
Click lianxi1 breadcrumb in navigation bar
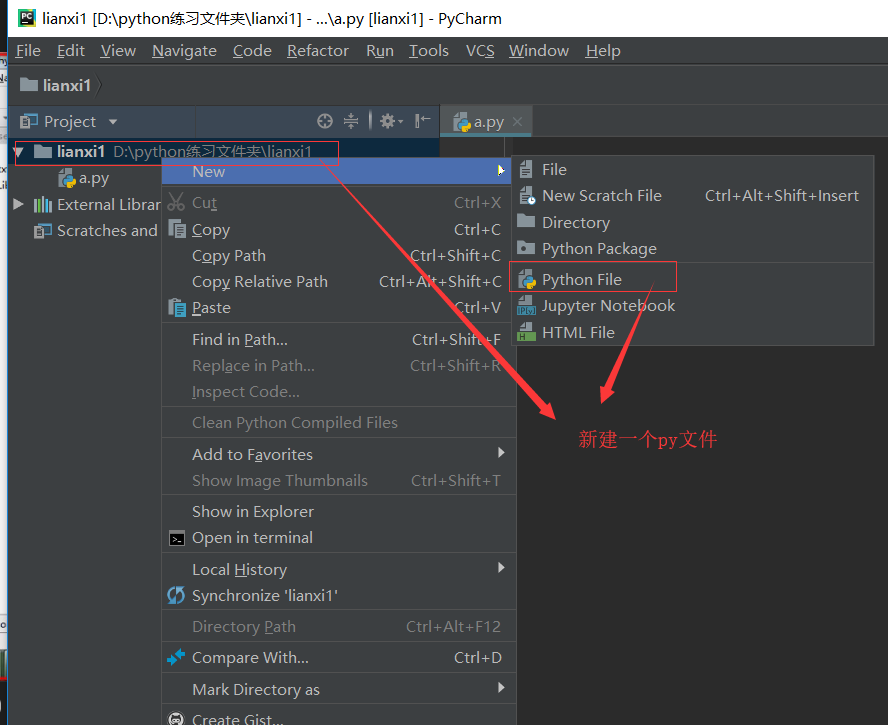tap(66, 85)
